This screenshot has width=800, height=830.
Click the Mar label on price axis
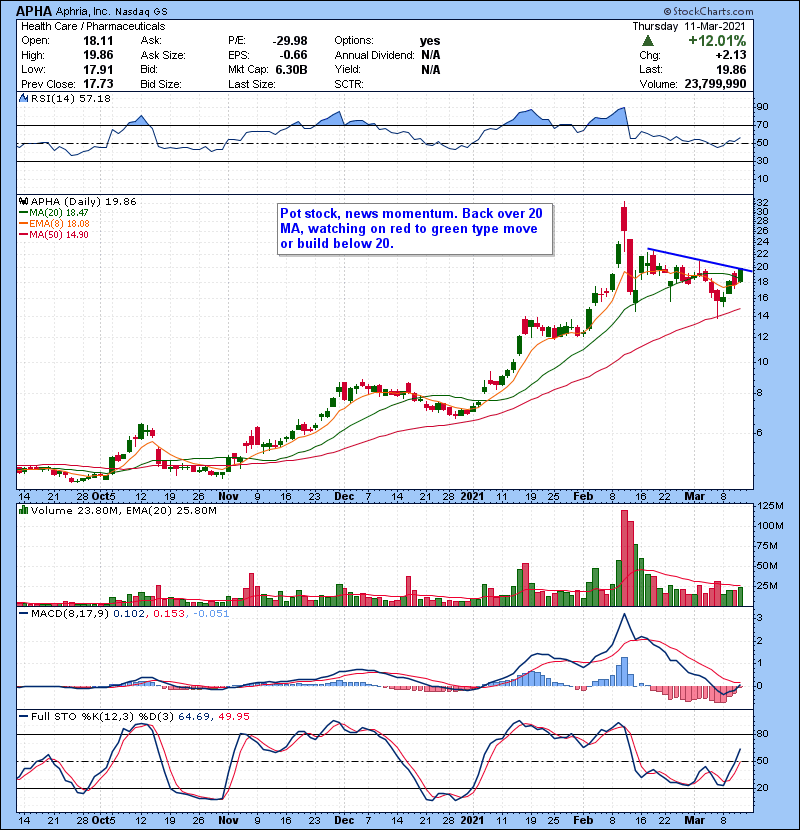(695, 496)
